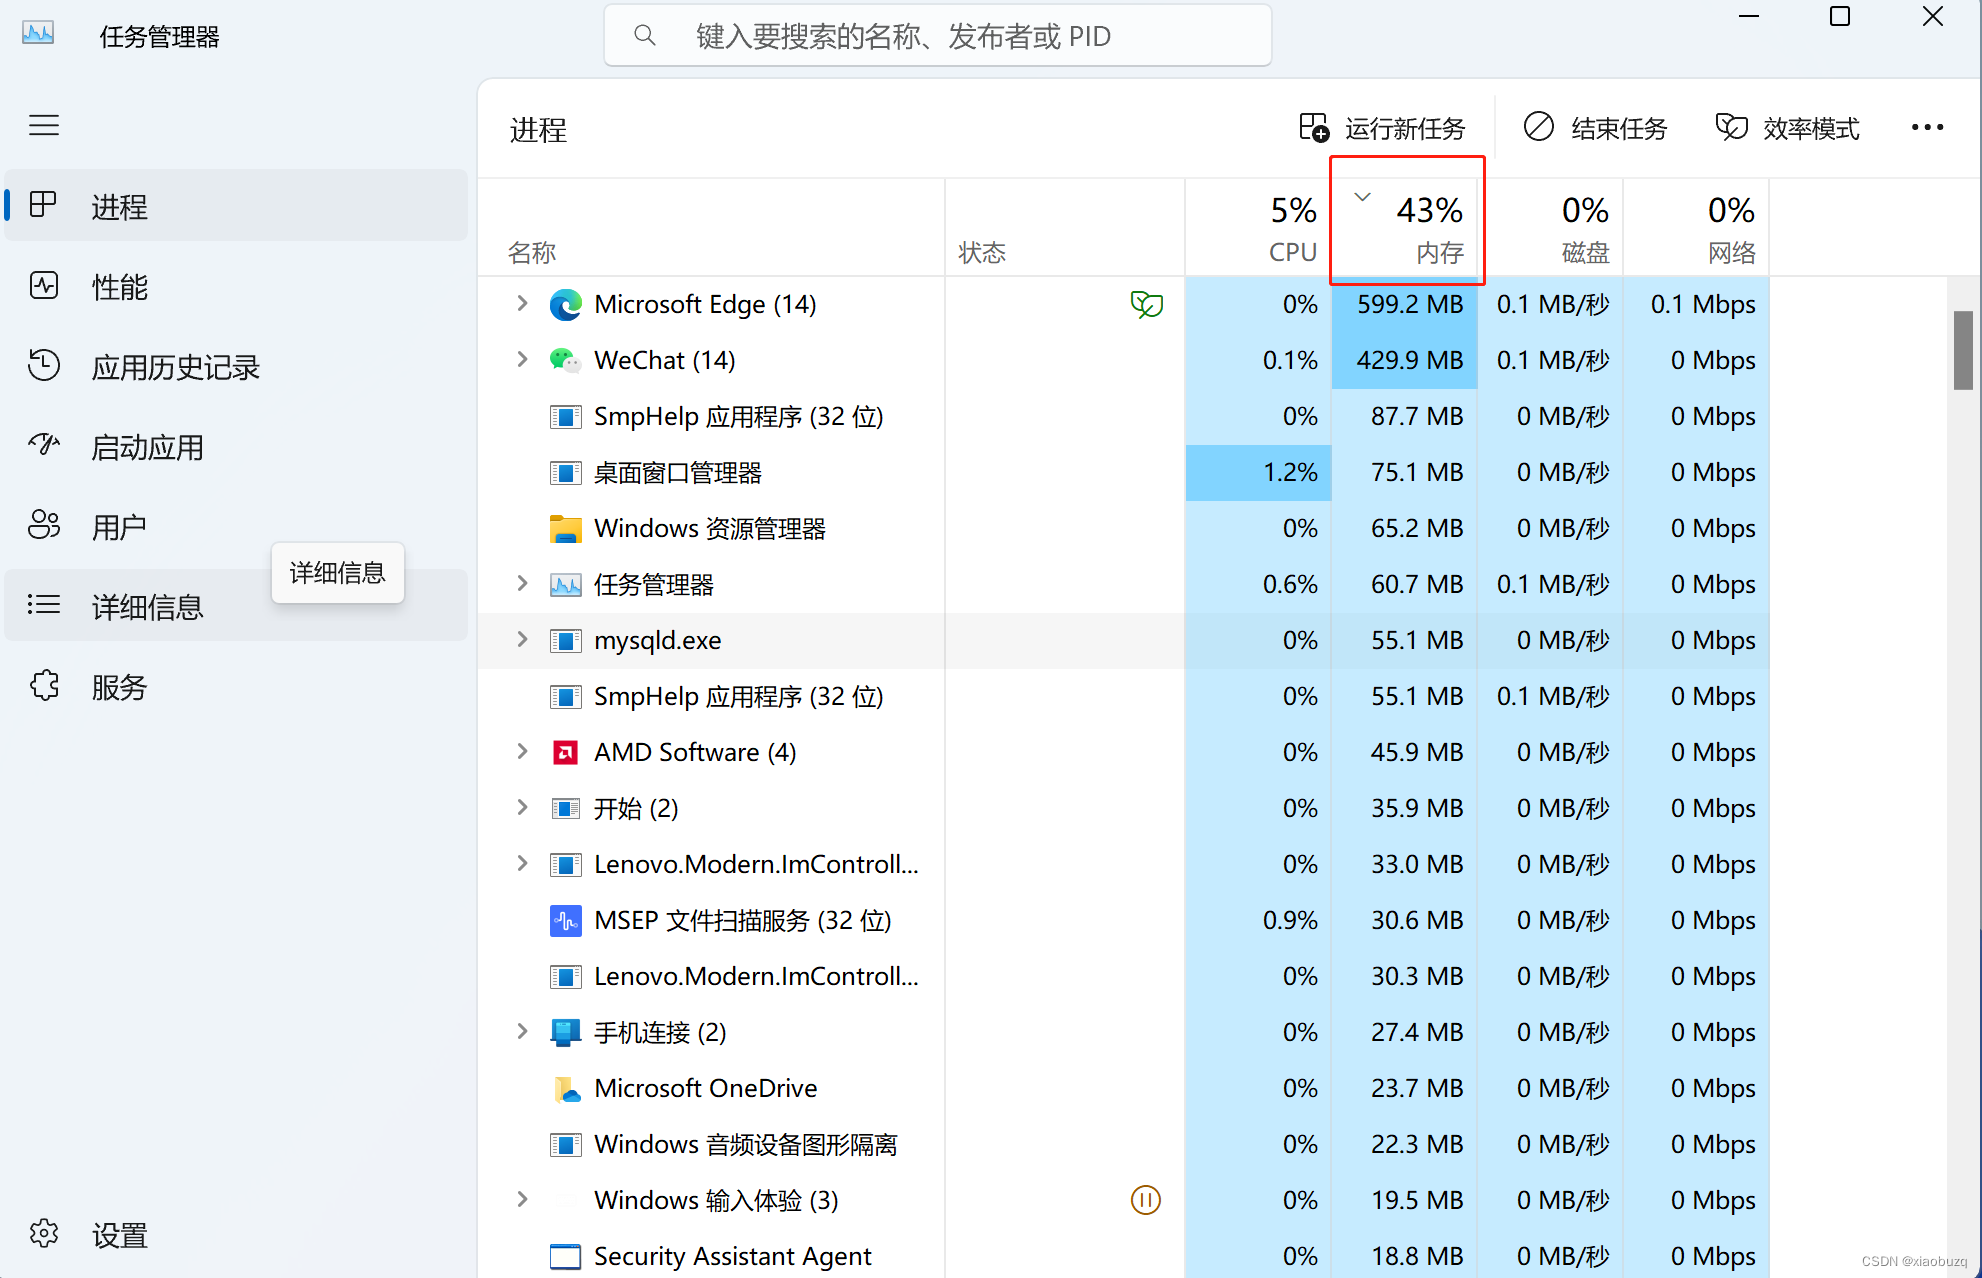Viewport: 1982px width, 1278px height.
Task: Select the Users (用户) sidebar icon
Action: pyautogui.click(x=44, y=526)
